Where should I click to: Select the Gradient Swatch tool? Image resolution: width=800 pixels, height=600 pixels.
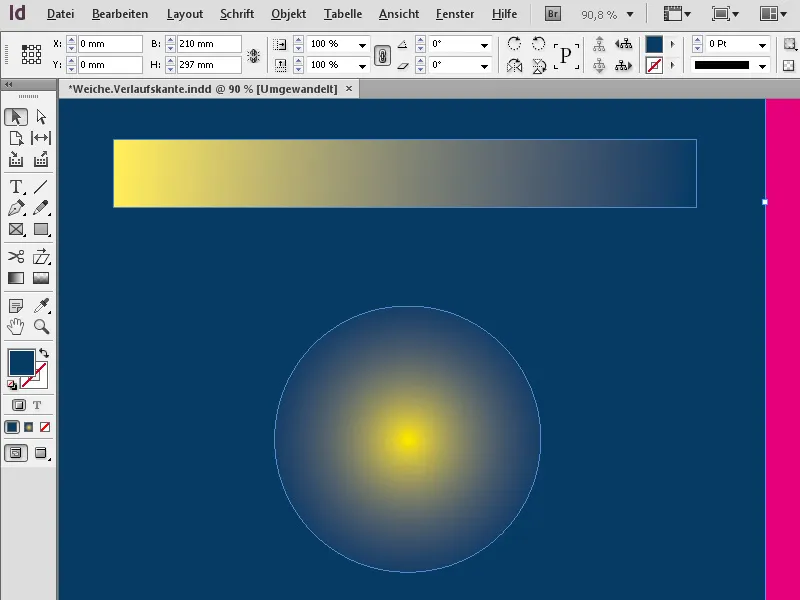click(x=16, y=278)
